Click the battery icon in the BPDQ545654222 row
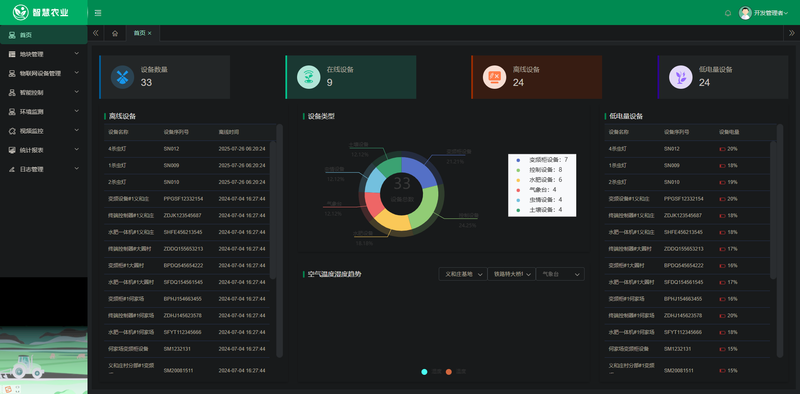Viewport: 800px width, 394px height. point(722,266)
